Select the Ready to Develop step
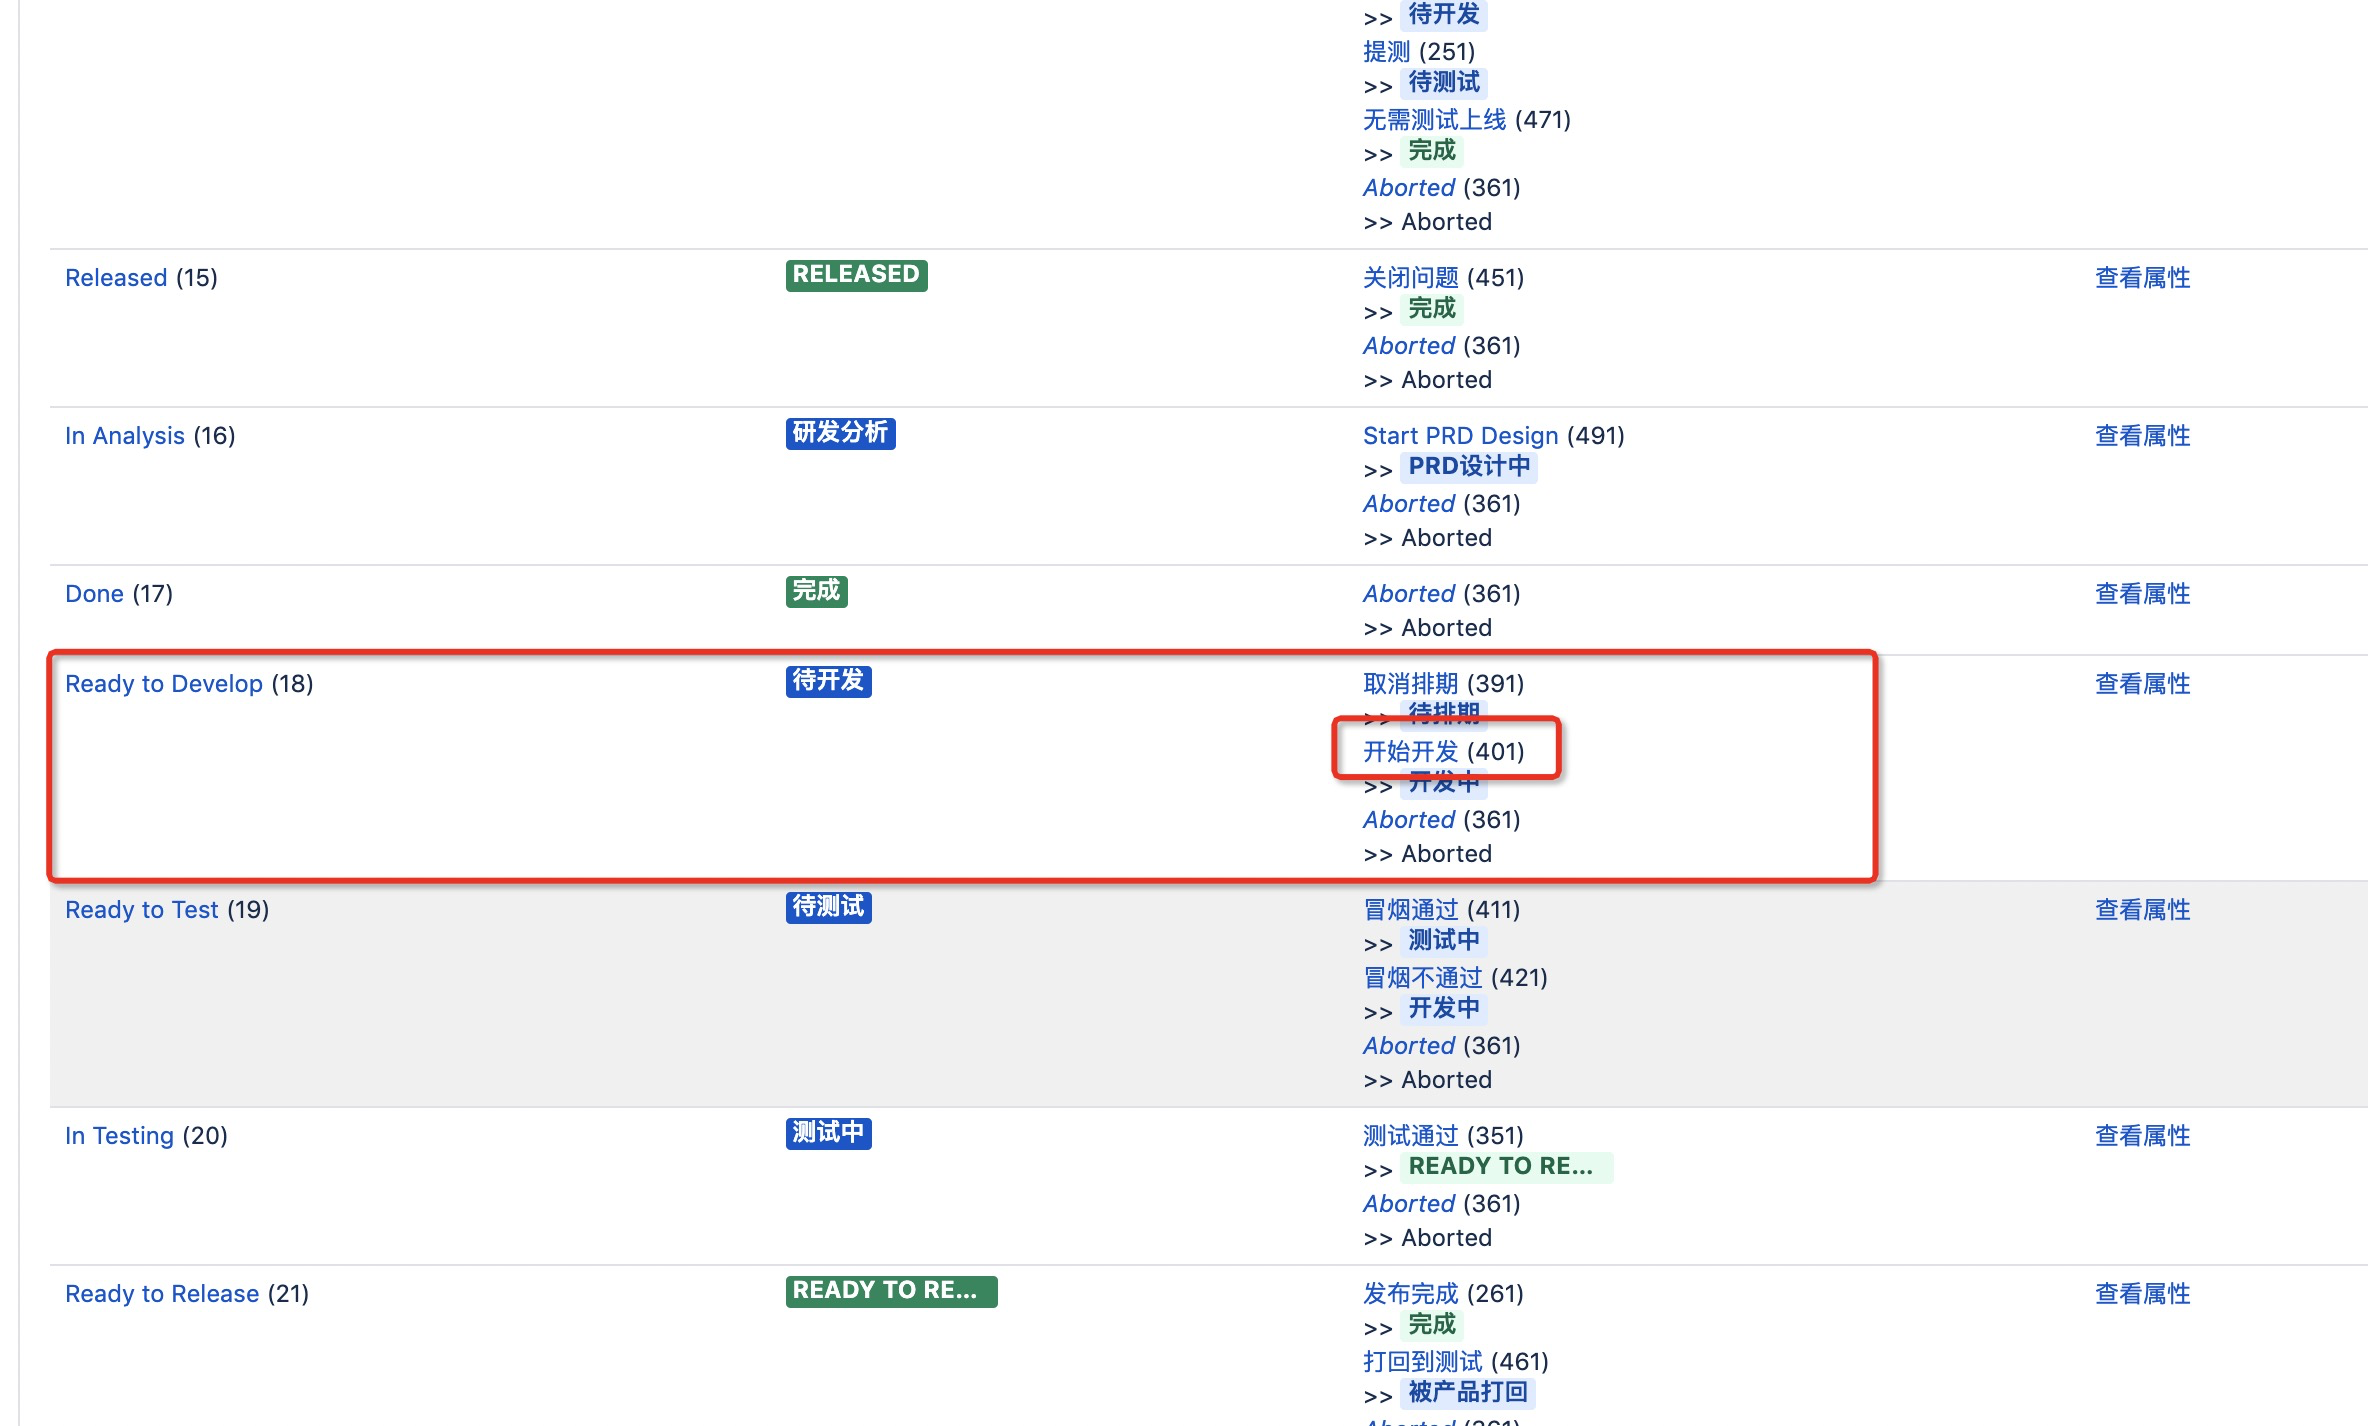The width and height of the screenshot is (2368, 1426). click(x=164, y=684)
